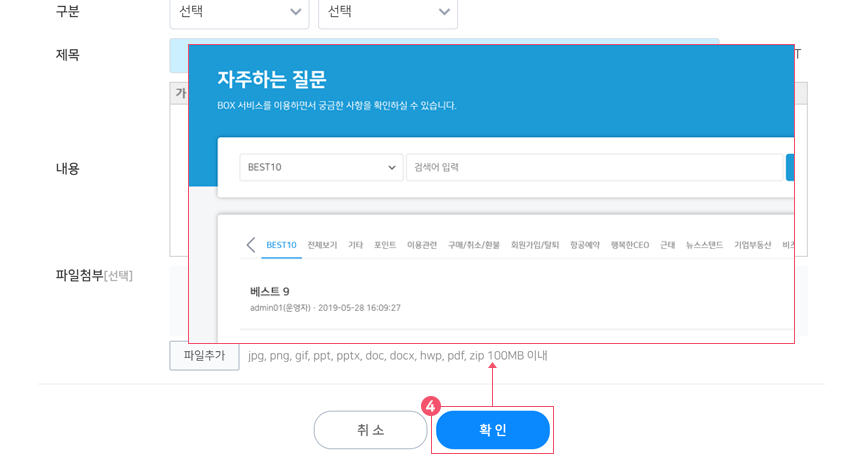
Task: Click the allowed file types hint text
Action: coord(397,356)
